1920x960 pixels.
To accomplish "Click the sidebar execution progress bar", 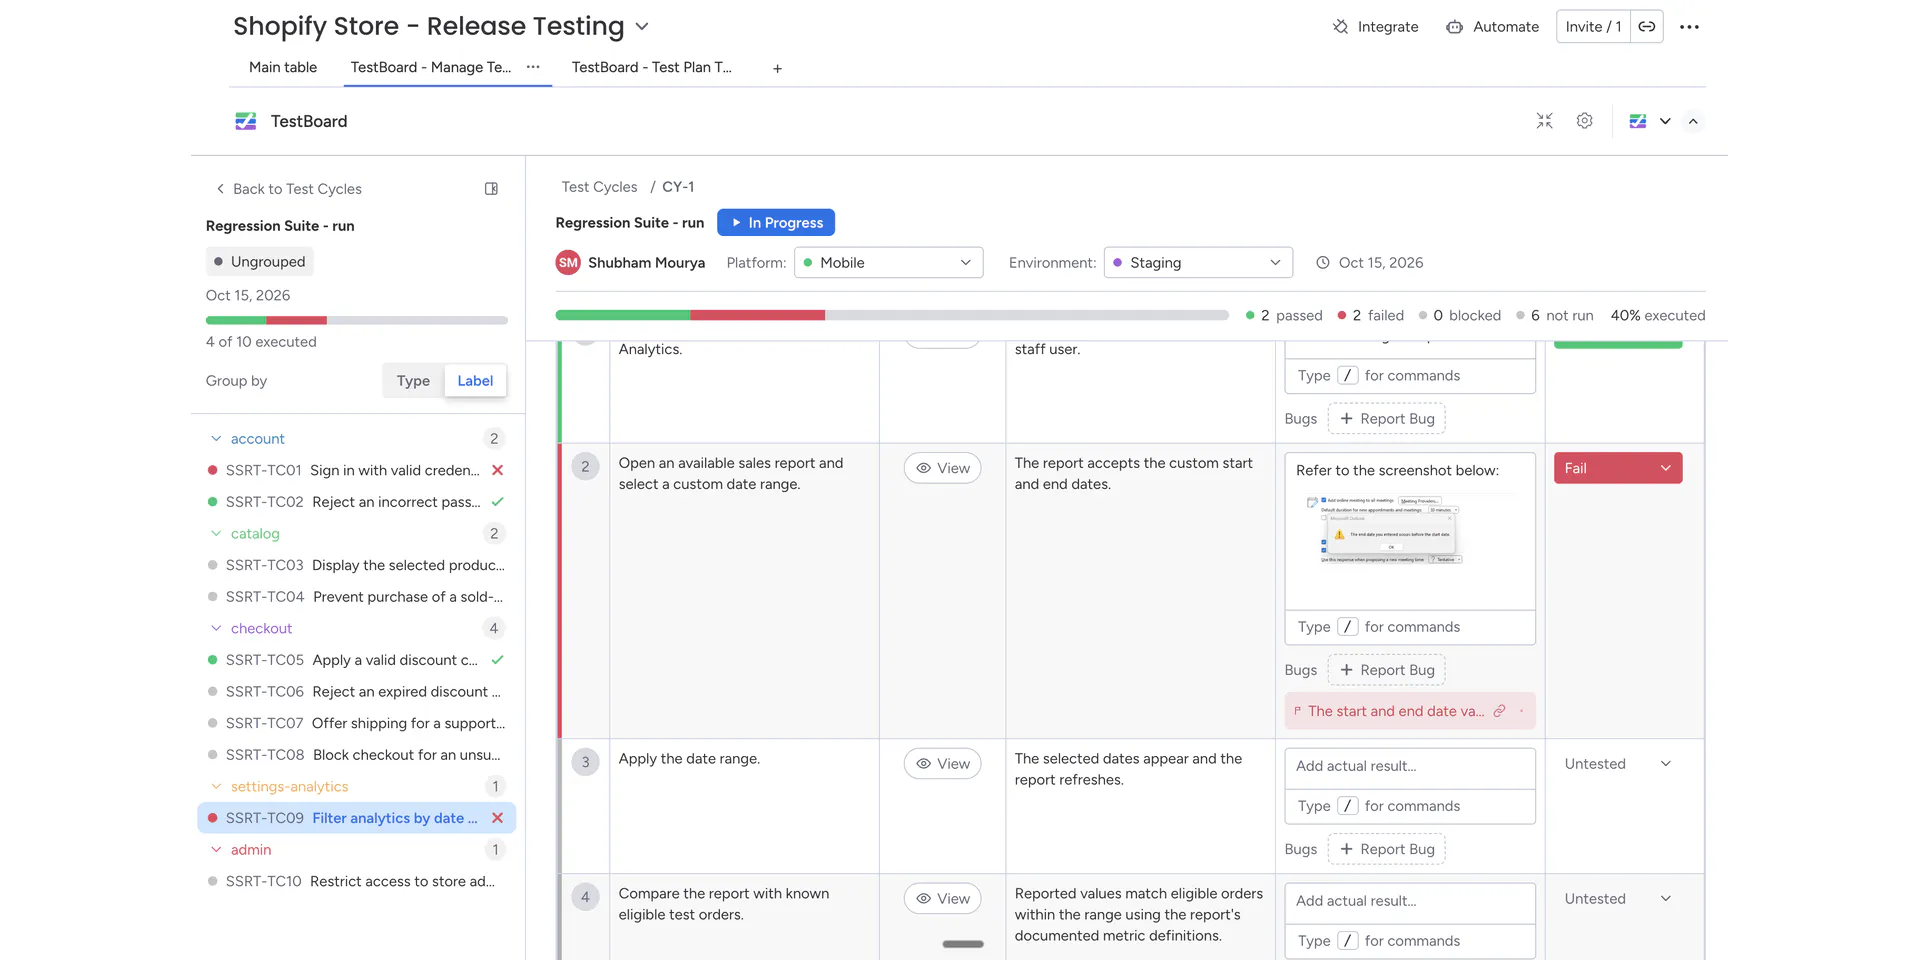I will [357, 320].
